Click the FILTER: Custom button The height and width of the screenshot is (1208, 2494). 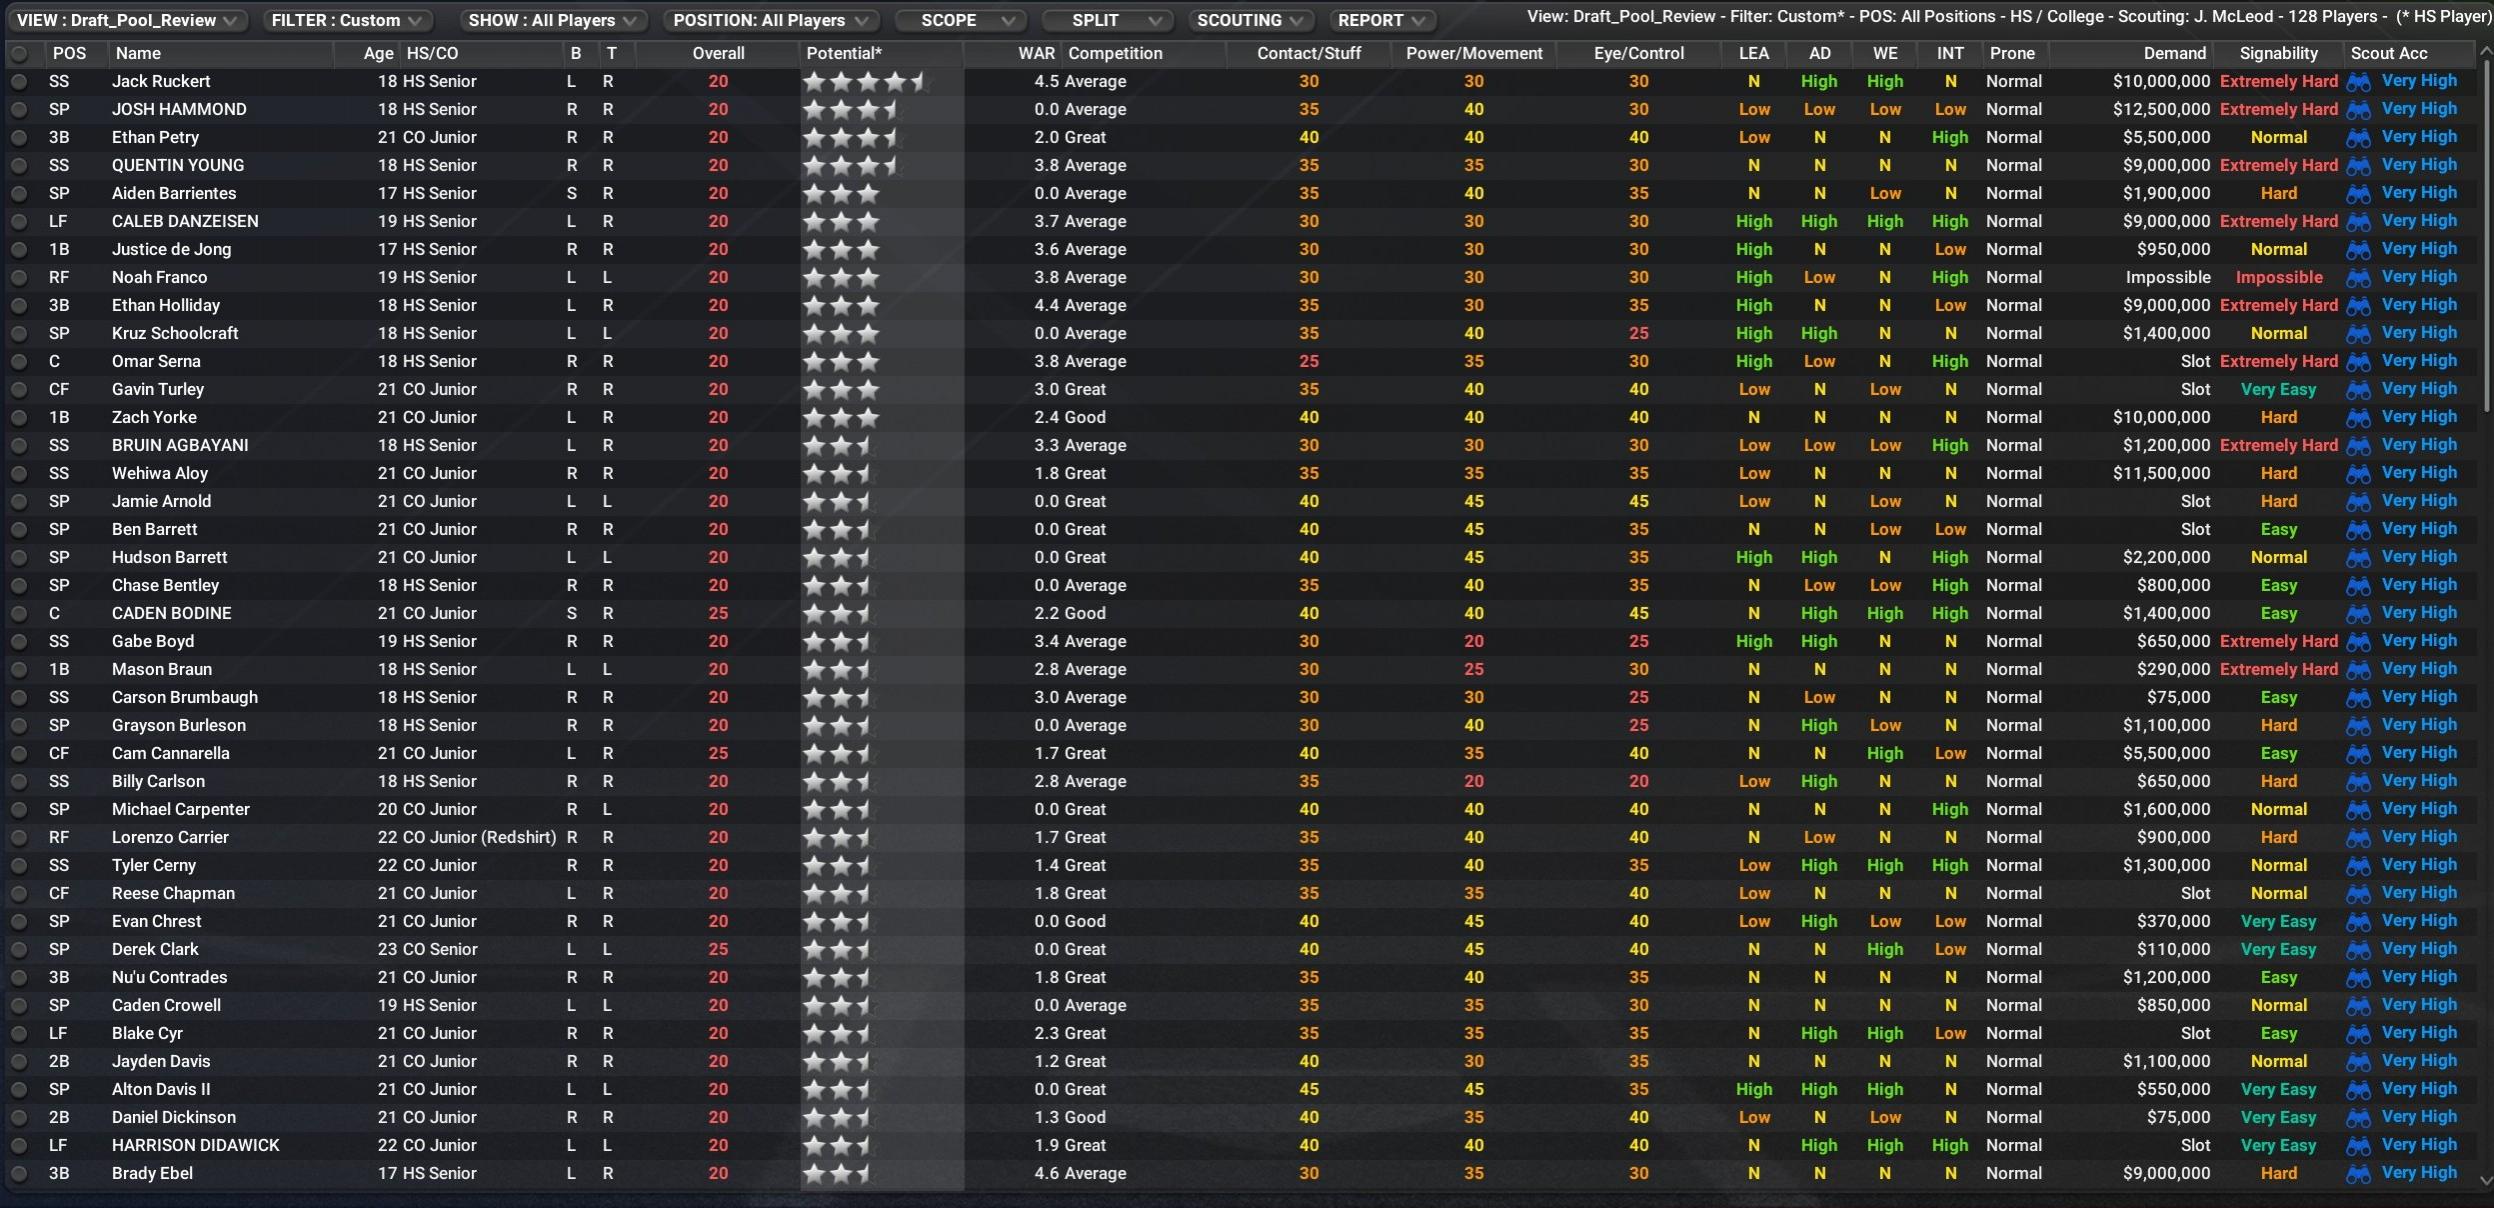[x=345, y=19]
